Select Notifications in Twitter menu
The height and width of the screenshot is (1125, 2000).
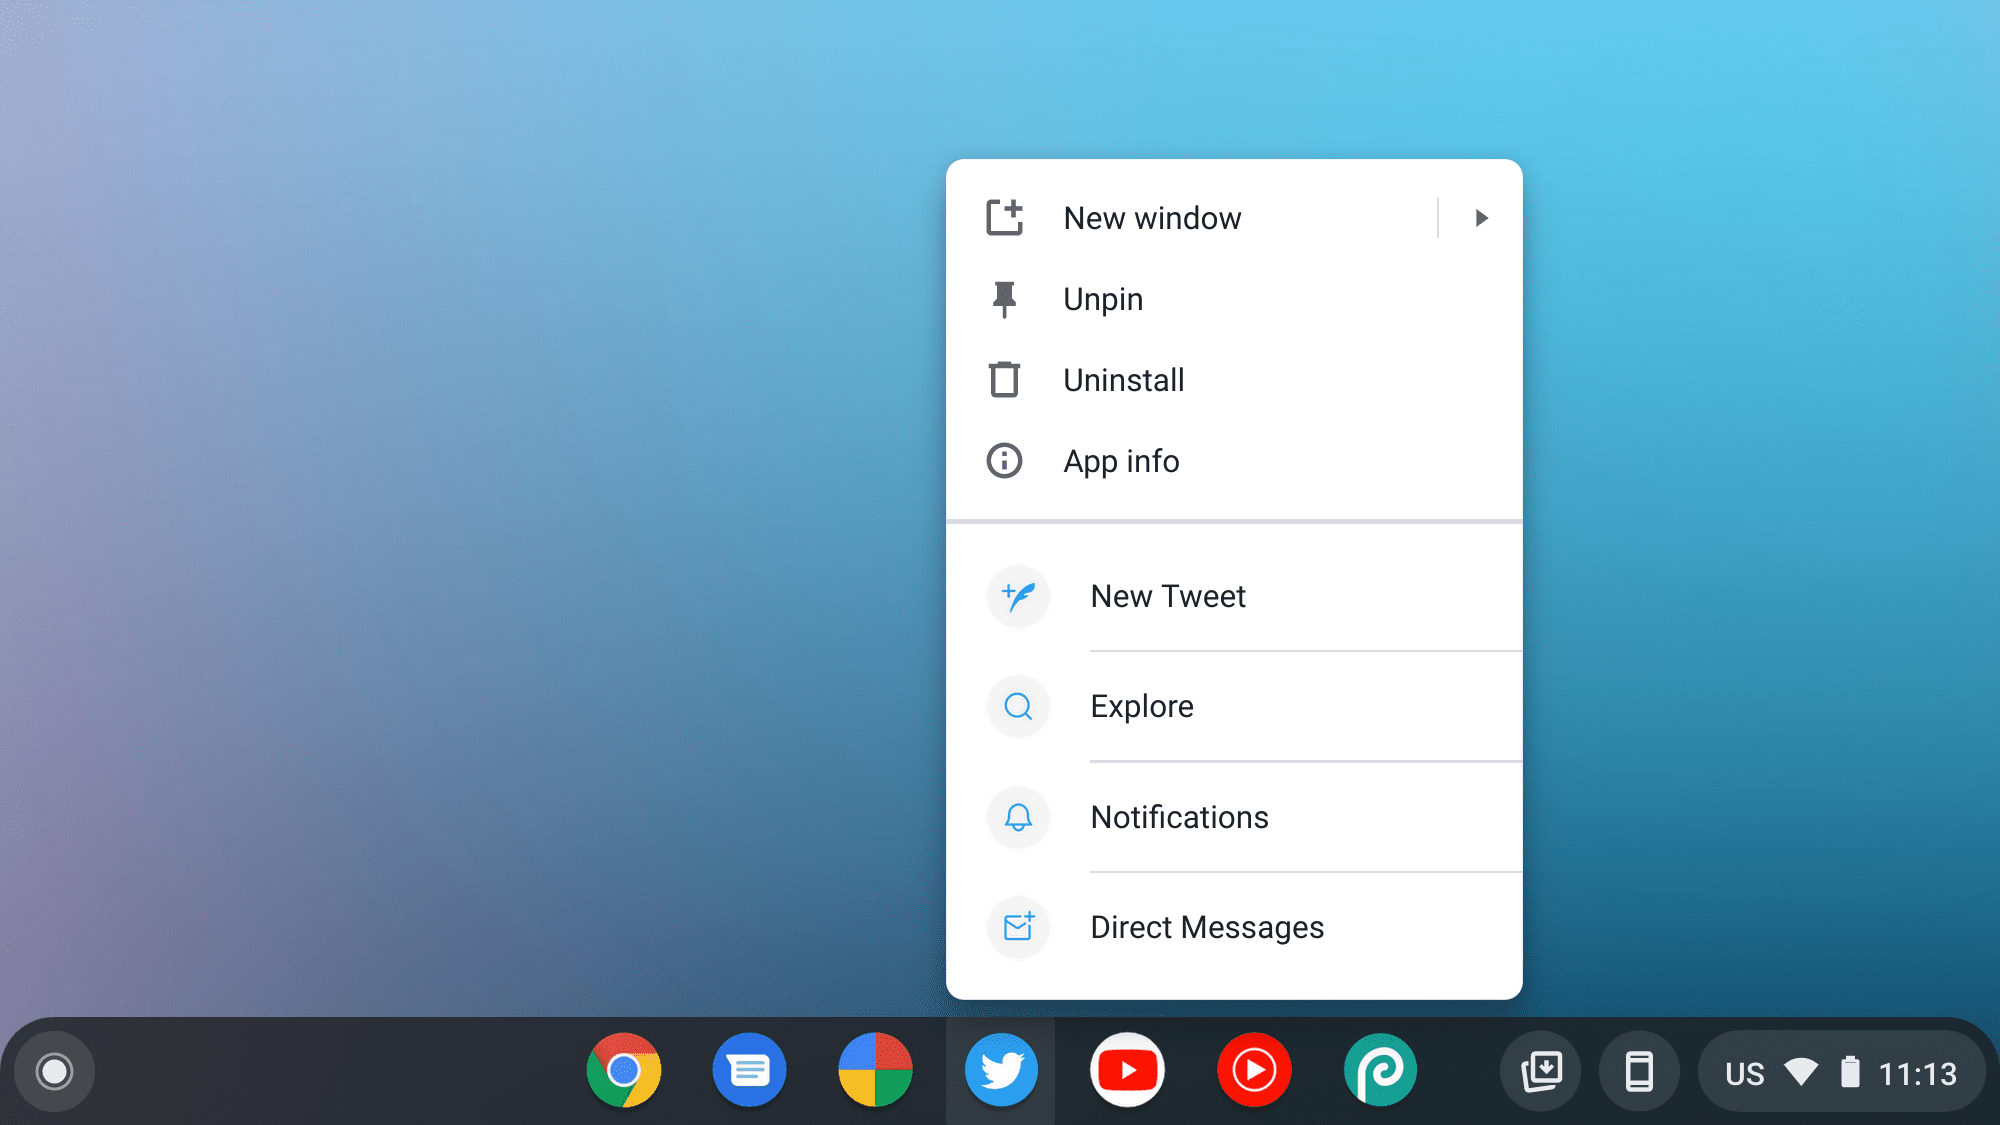(x=1179, y=816)
